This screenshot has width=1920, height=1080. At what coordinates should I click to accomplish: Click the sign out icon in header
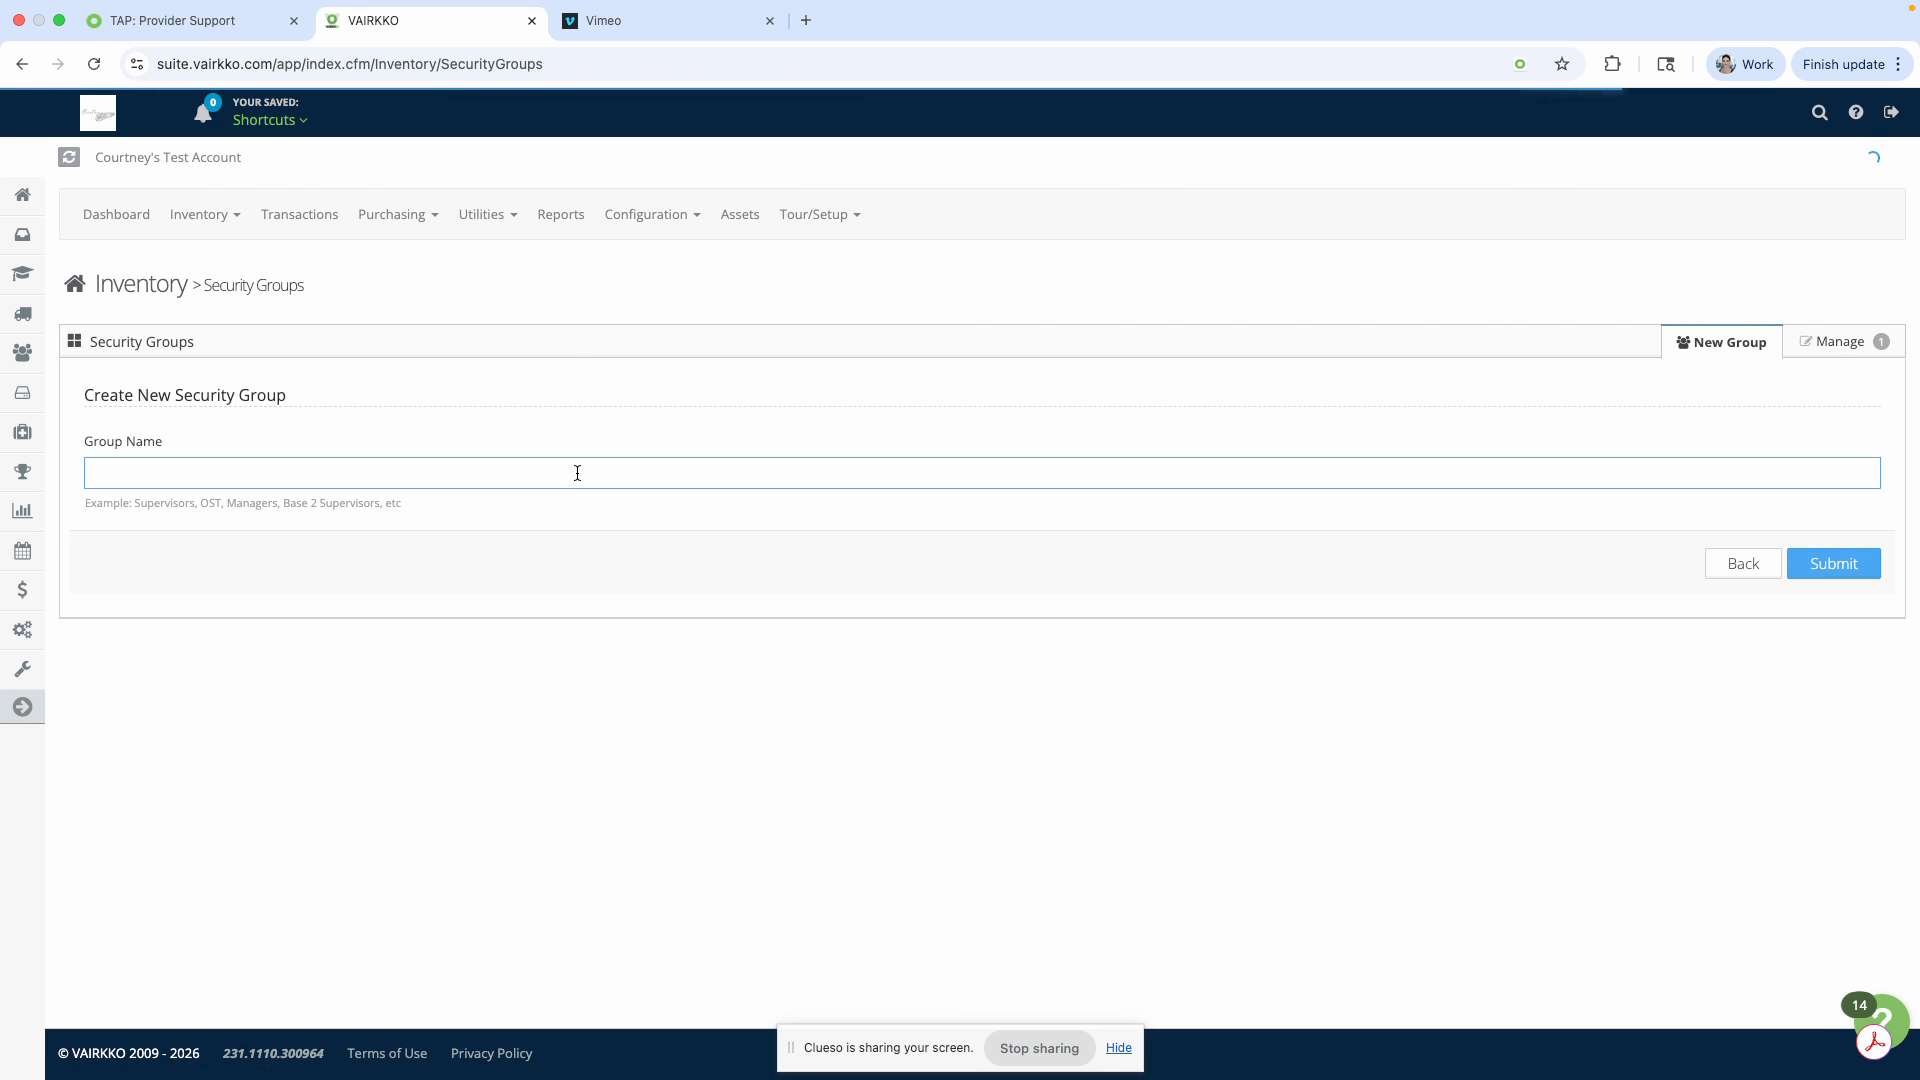(x=1891, y=112)
